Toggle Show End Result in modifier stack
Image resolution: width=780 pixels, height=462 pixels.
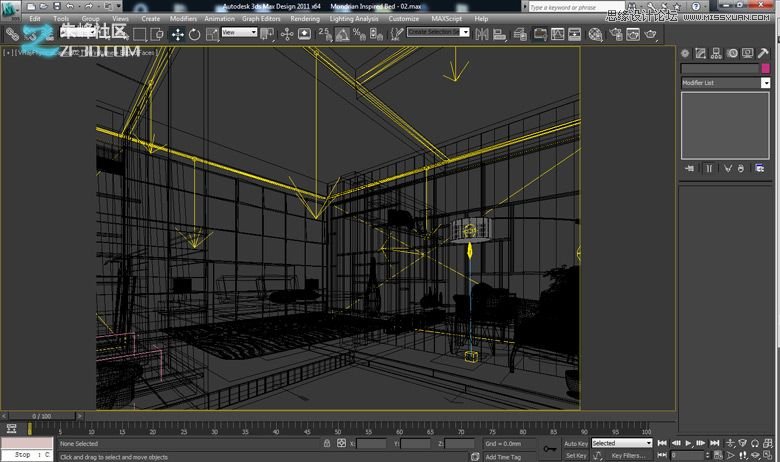click(708, 169)
